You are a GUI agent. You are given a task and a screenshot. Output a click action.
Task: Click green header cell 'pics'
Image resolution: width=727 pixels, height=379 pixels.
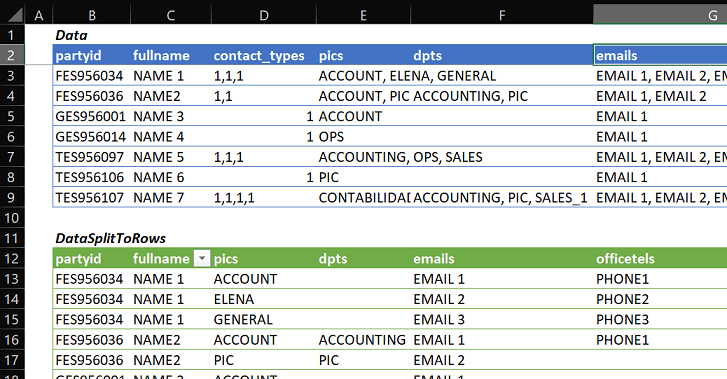pos(264,258)
